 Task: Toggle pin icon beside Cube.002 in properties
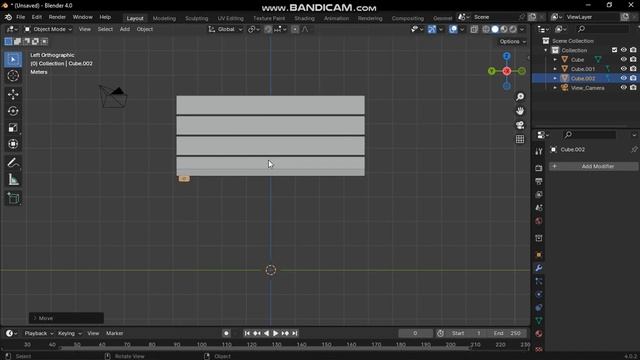(634, 150)
